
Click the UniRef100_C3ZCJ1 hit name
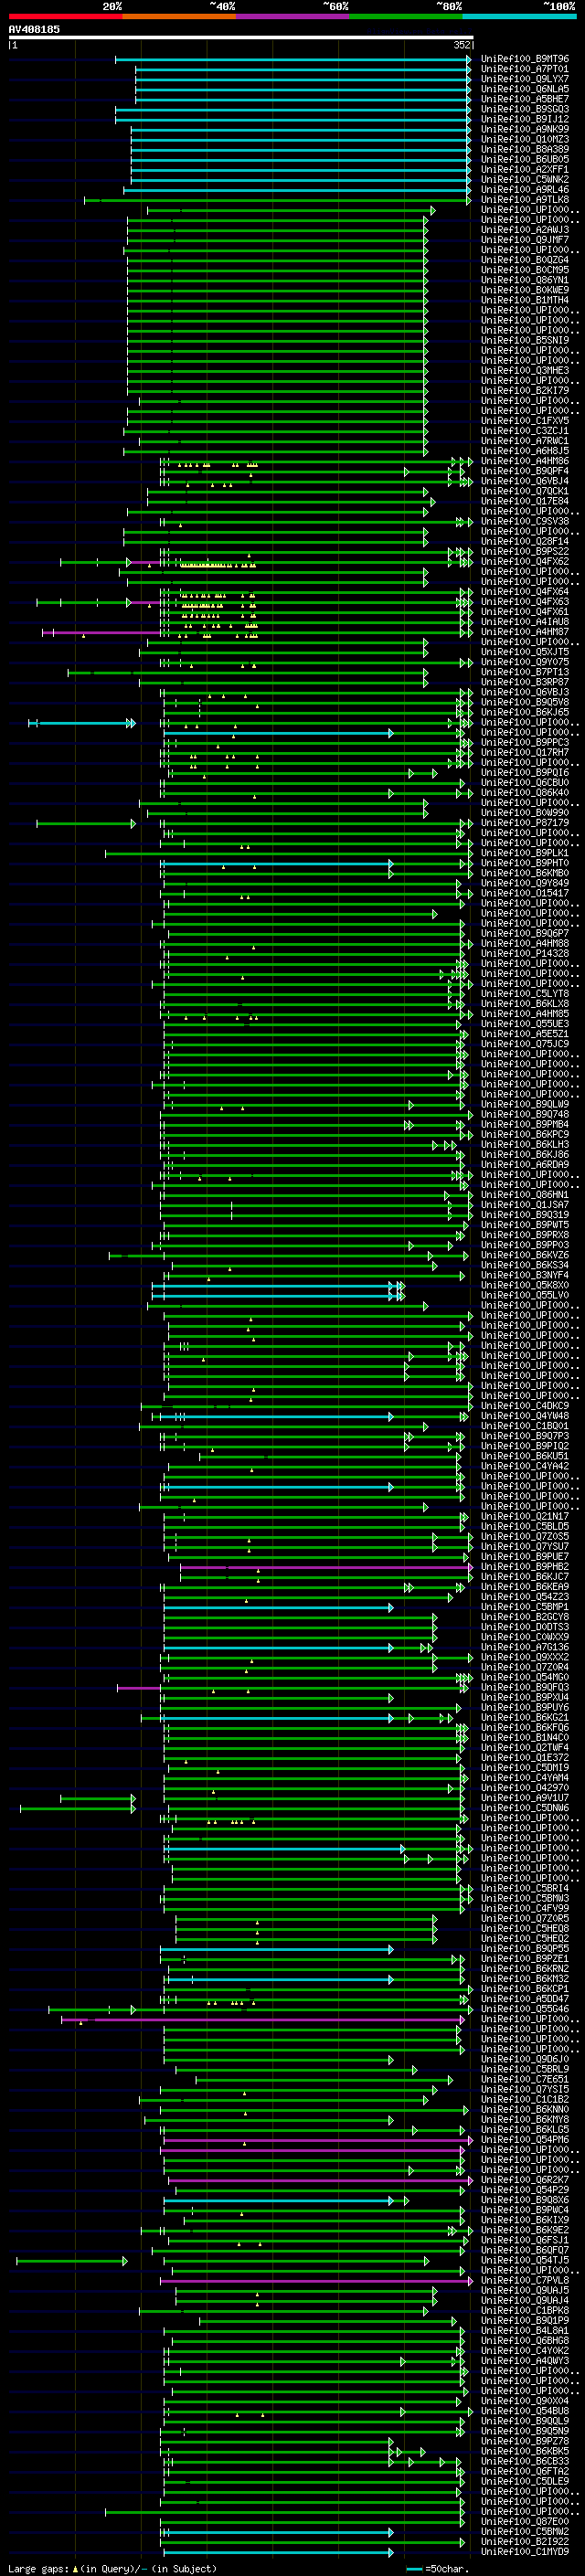pyautogui.click(x=524, y=431)
